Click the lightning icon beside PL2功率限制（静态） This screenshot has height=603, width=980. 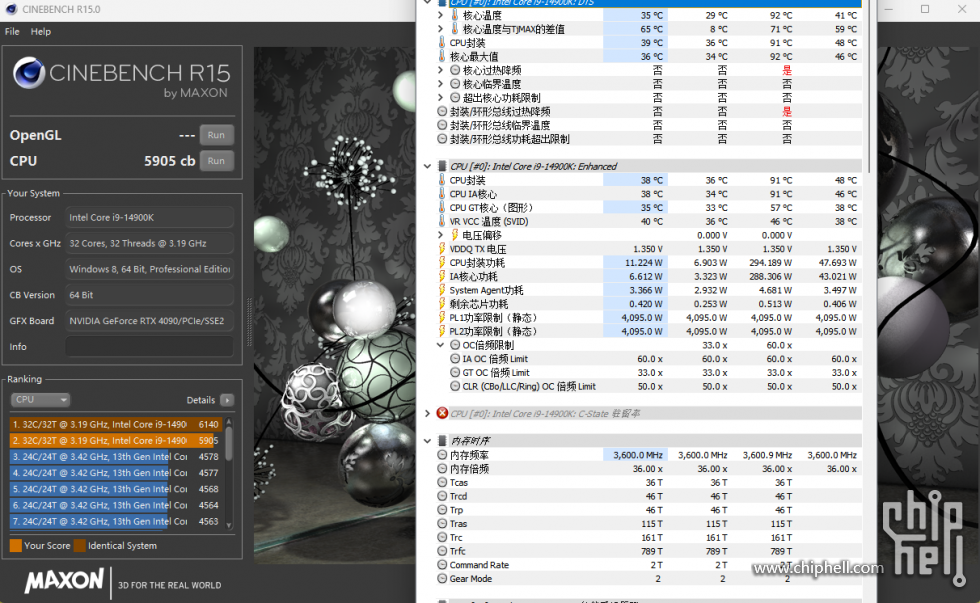(442, 331)
